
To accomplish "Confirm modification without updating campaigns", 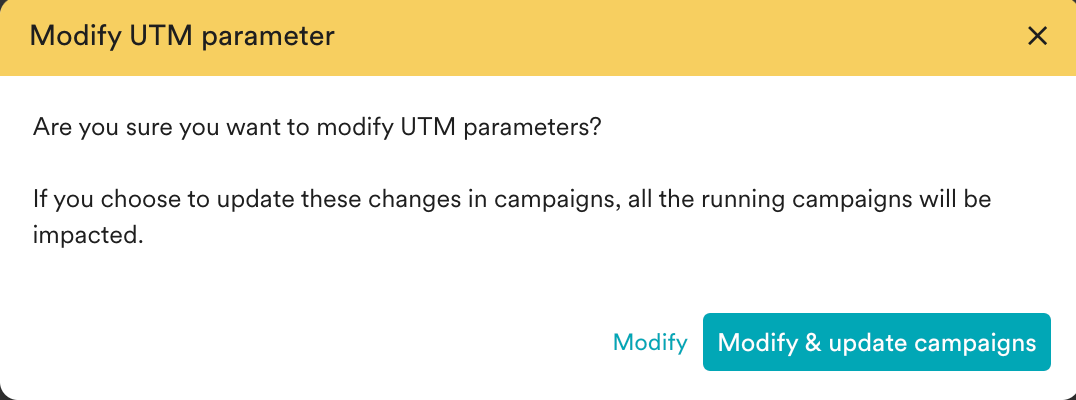I will [x=650, y=343].
